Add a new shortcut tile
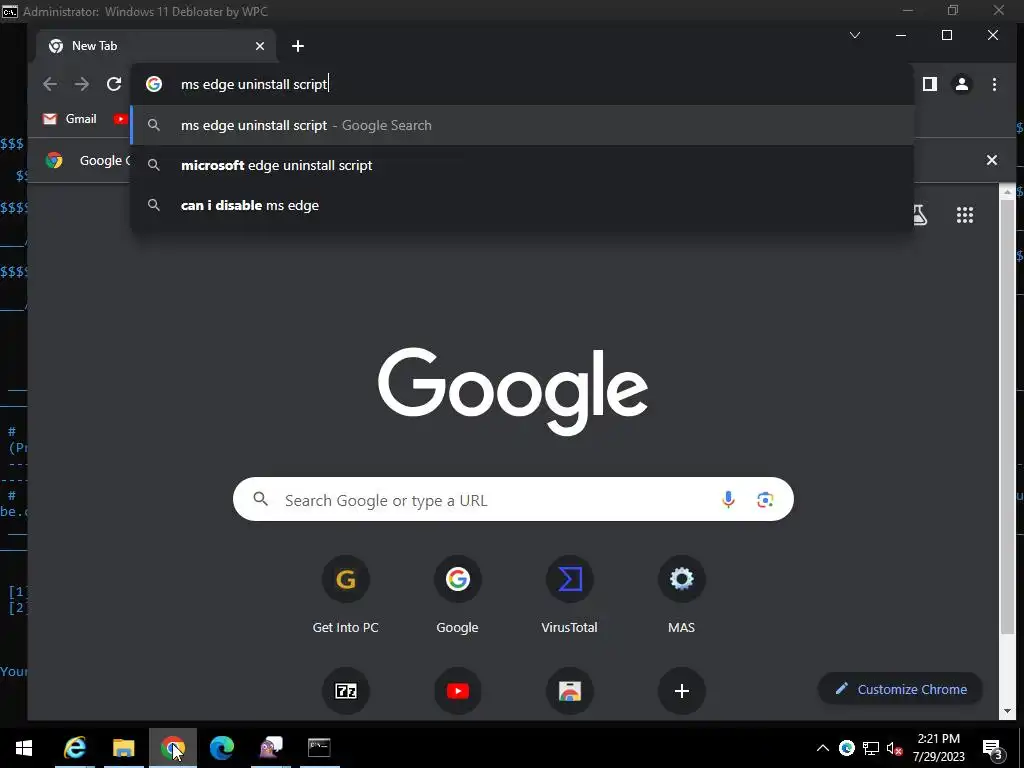This screenshot has width=1024, height=768. pyautogui.click(x=681, y=691)
